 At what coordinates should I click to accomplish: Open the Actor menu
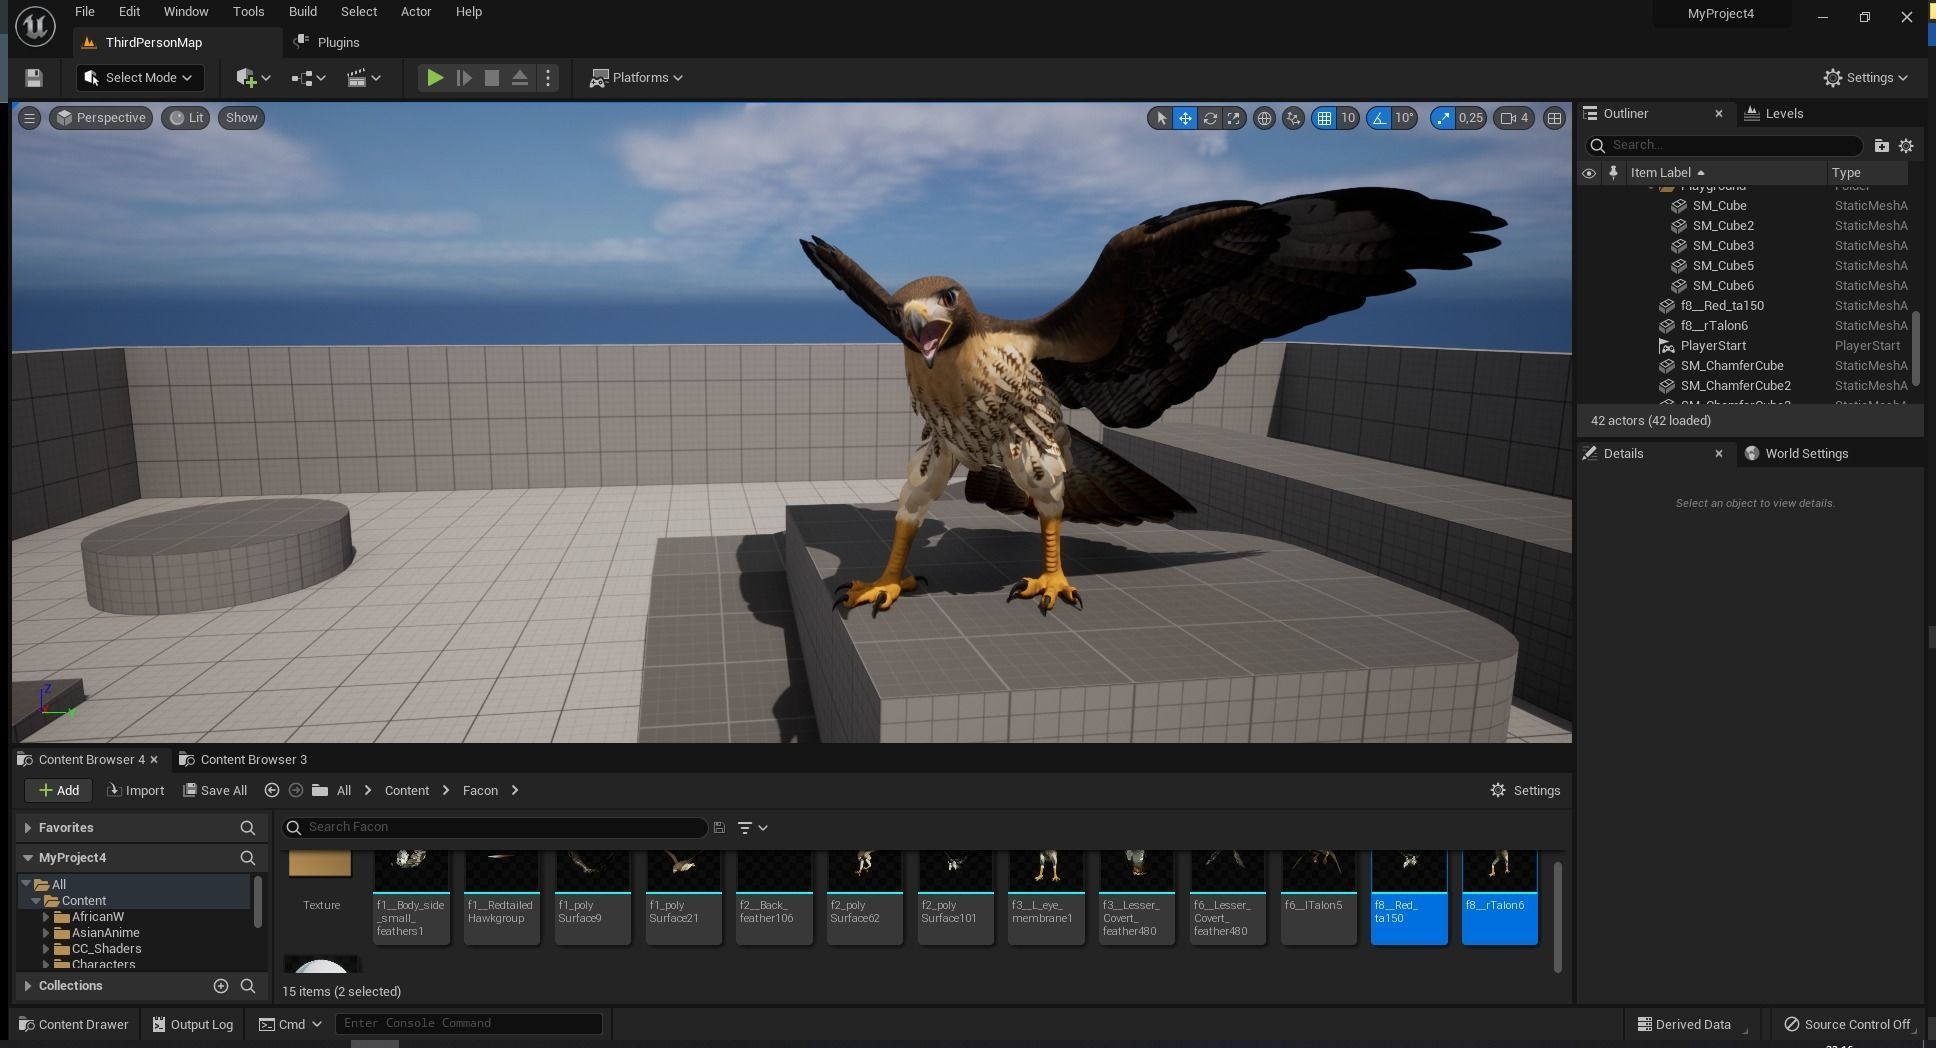(x=416, y=12)
